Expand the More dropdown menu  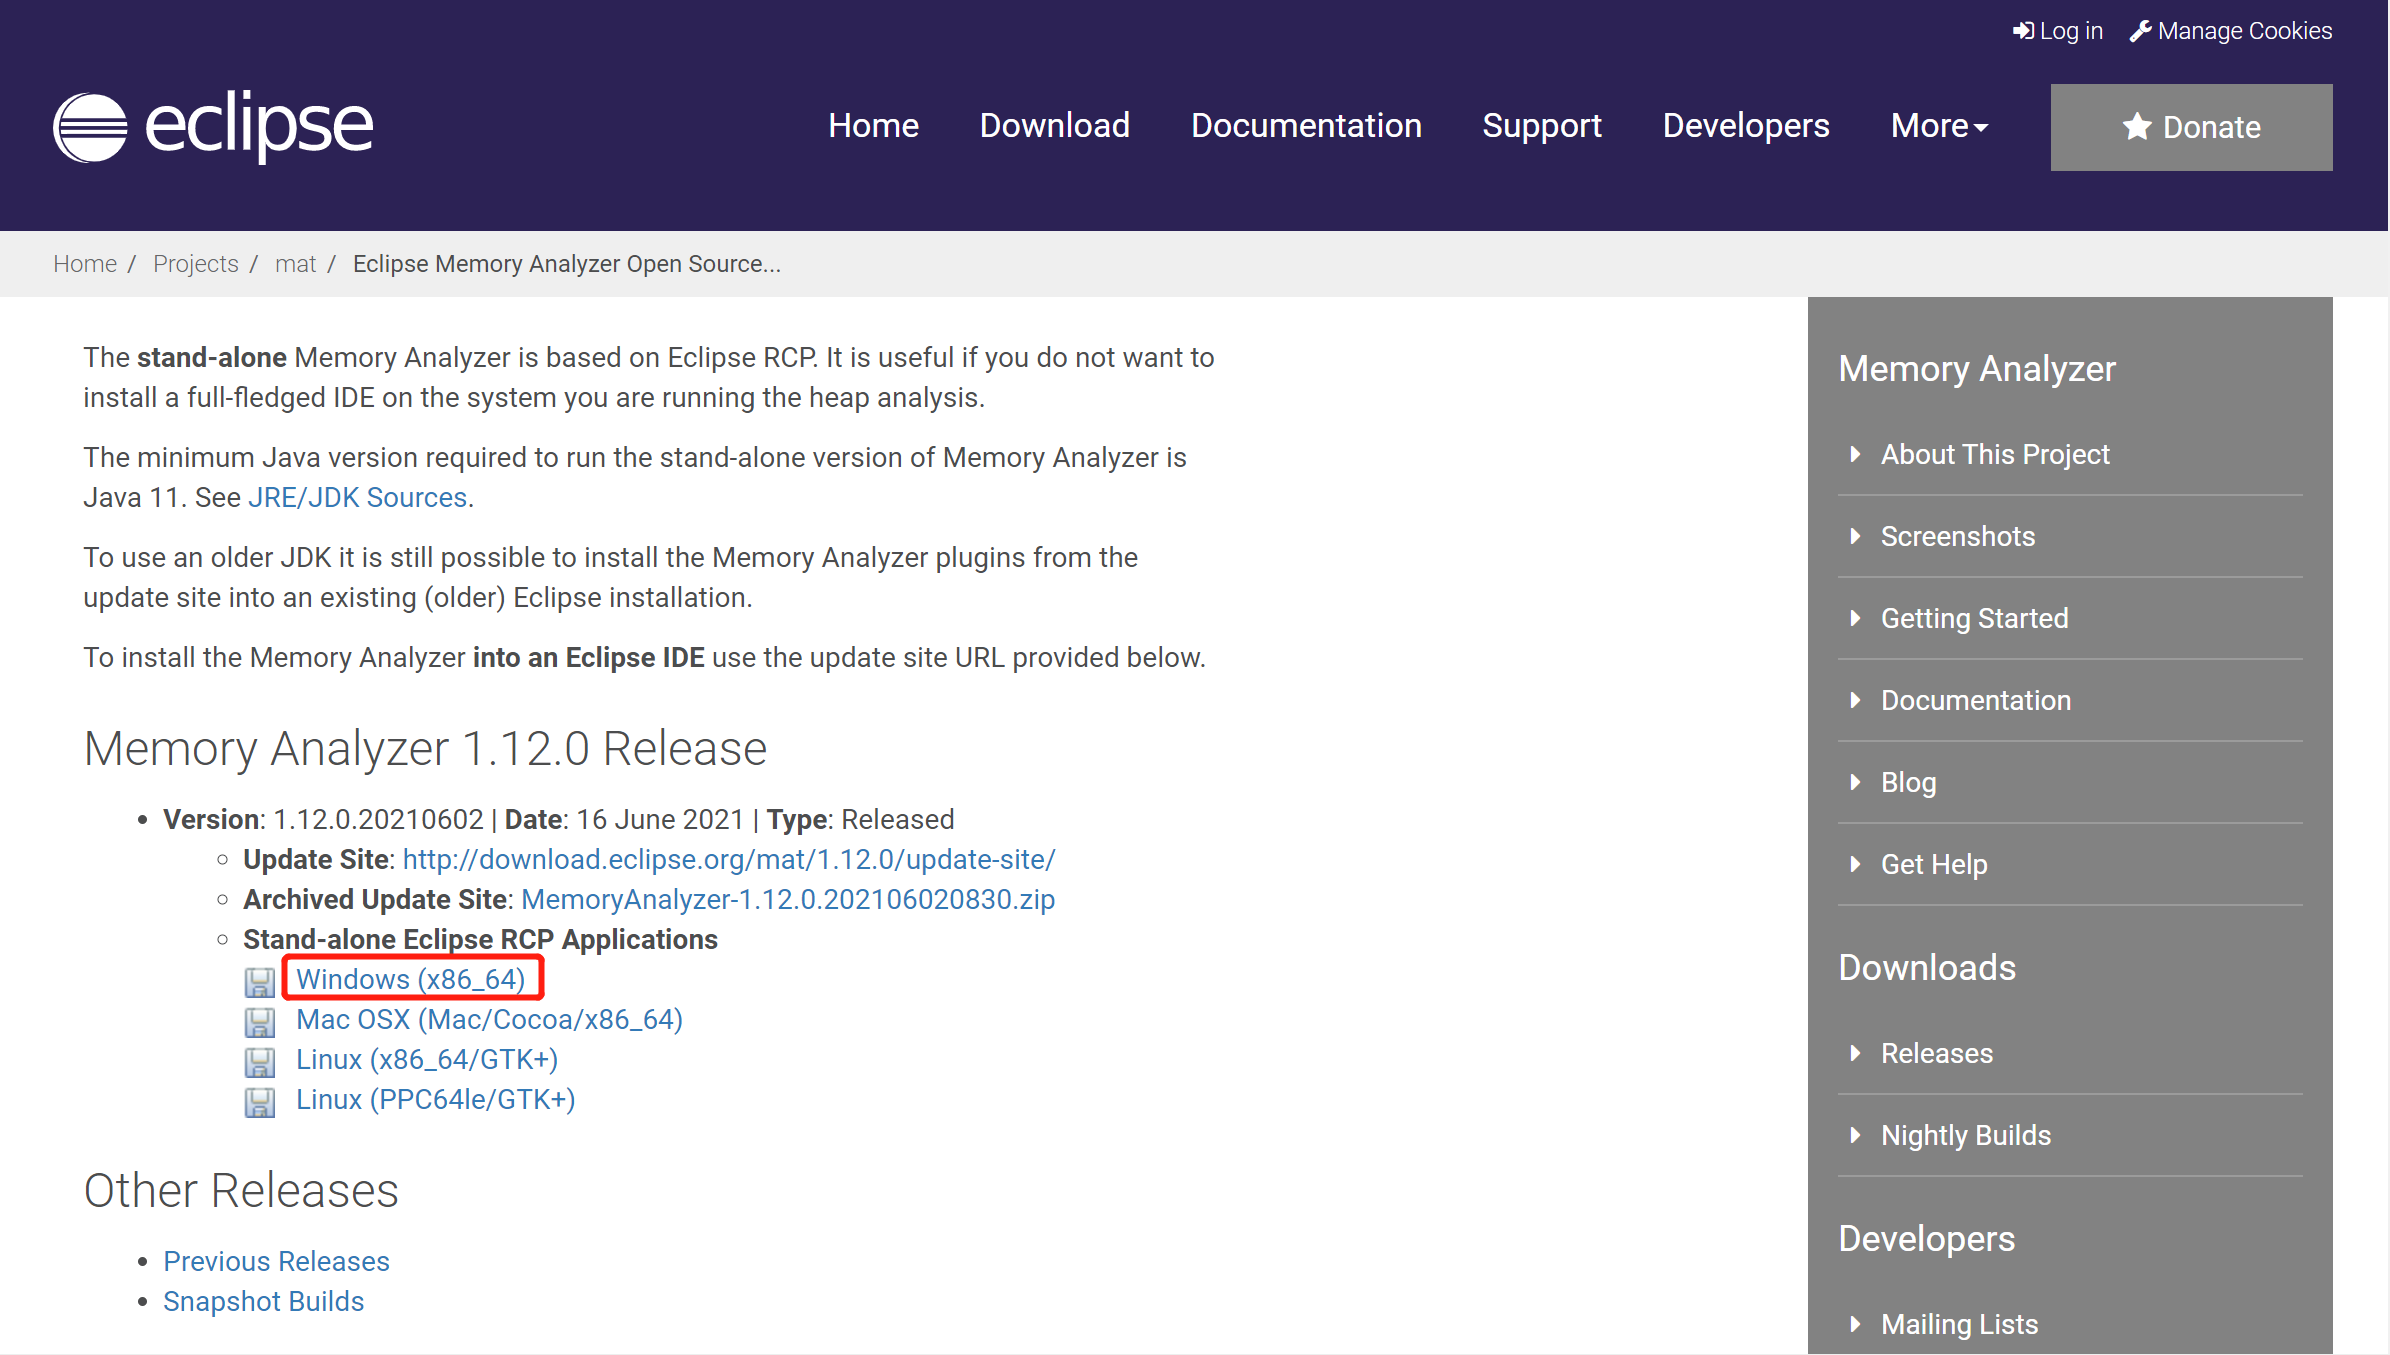[x=1938, y=126]
